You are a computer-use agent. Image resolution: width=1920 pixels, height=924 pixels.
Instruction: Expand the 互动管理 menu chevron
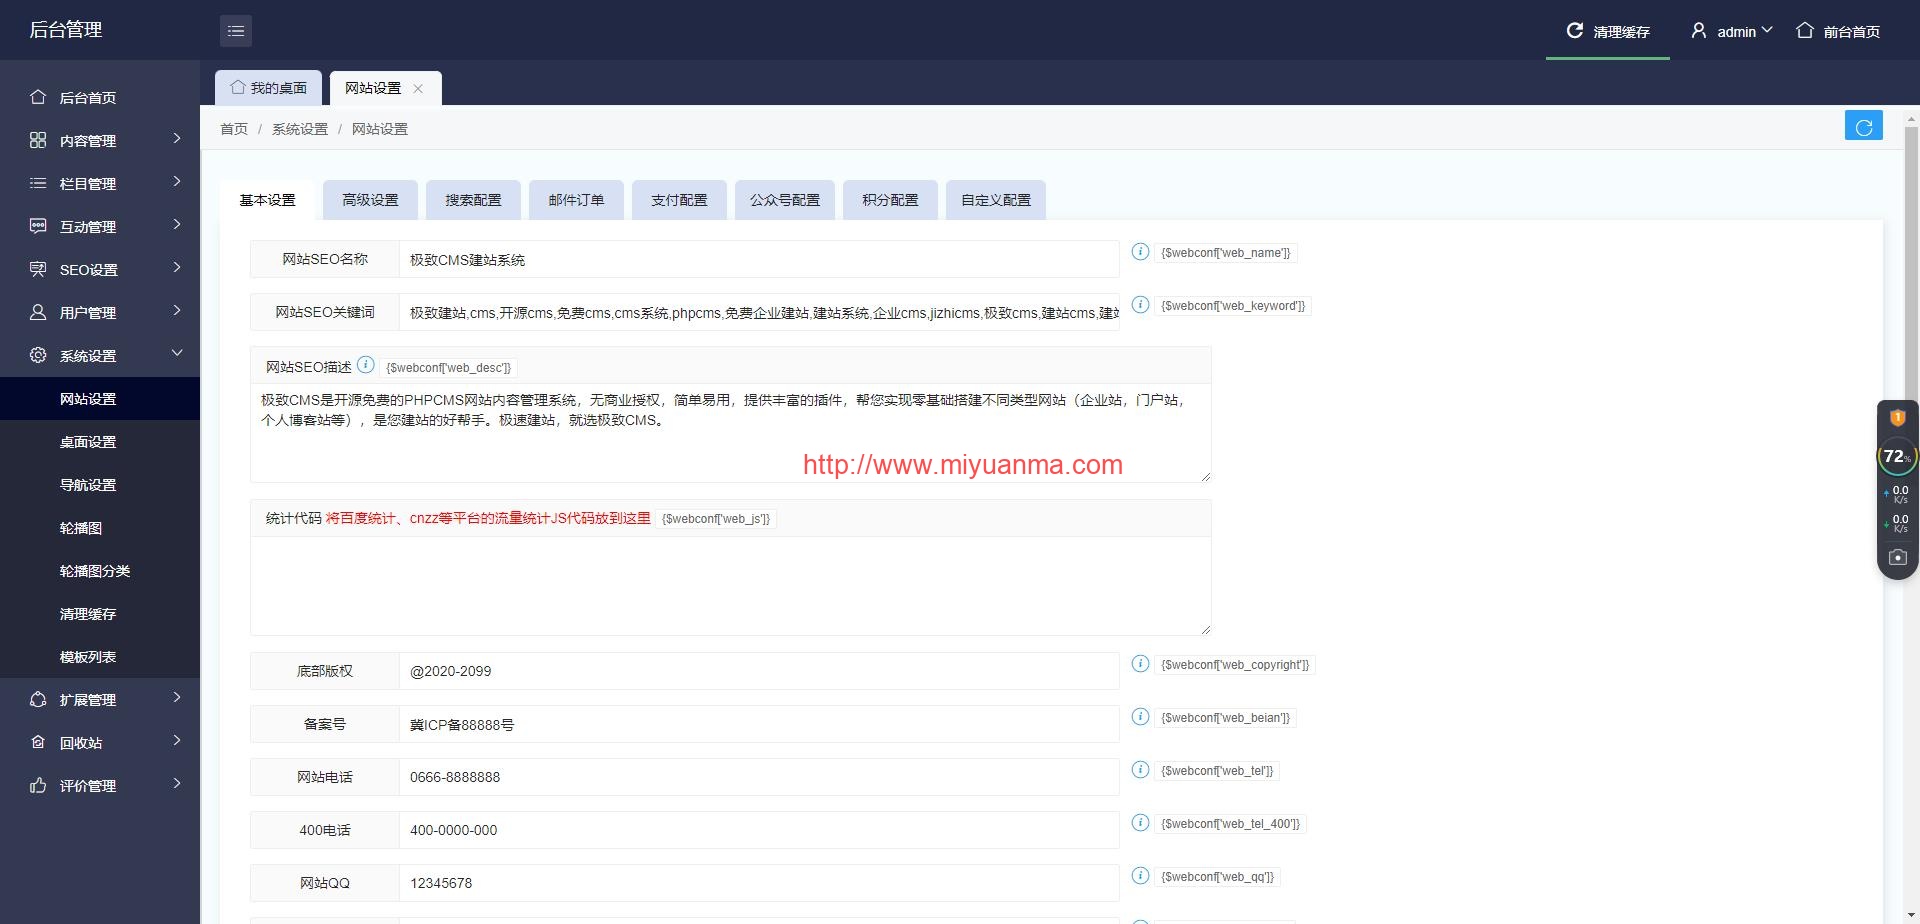click(177, 224)
